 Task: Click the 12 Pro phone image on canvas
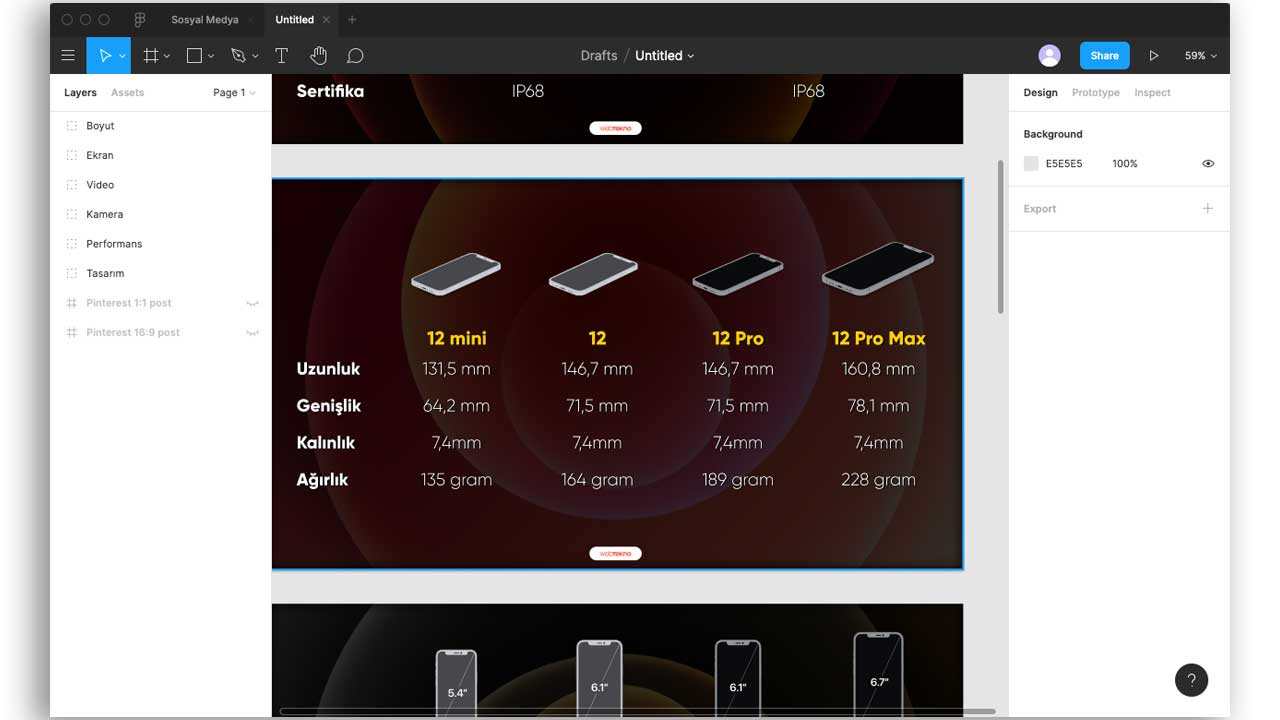[x=738, y=272]
